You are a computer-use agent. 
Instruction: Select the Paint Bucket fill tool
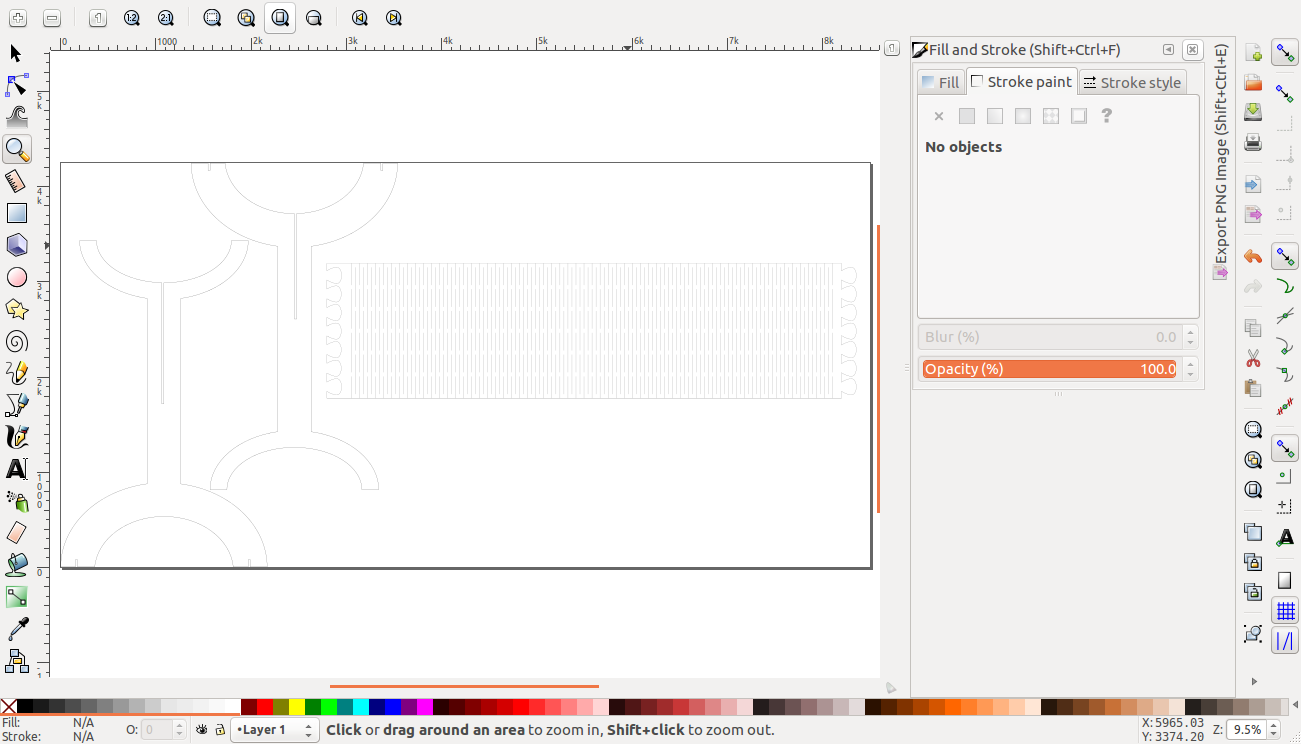(x=16, y=565)
